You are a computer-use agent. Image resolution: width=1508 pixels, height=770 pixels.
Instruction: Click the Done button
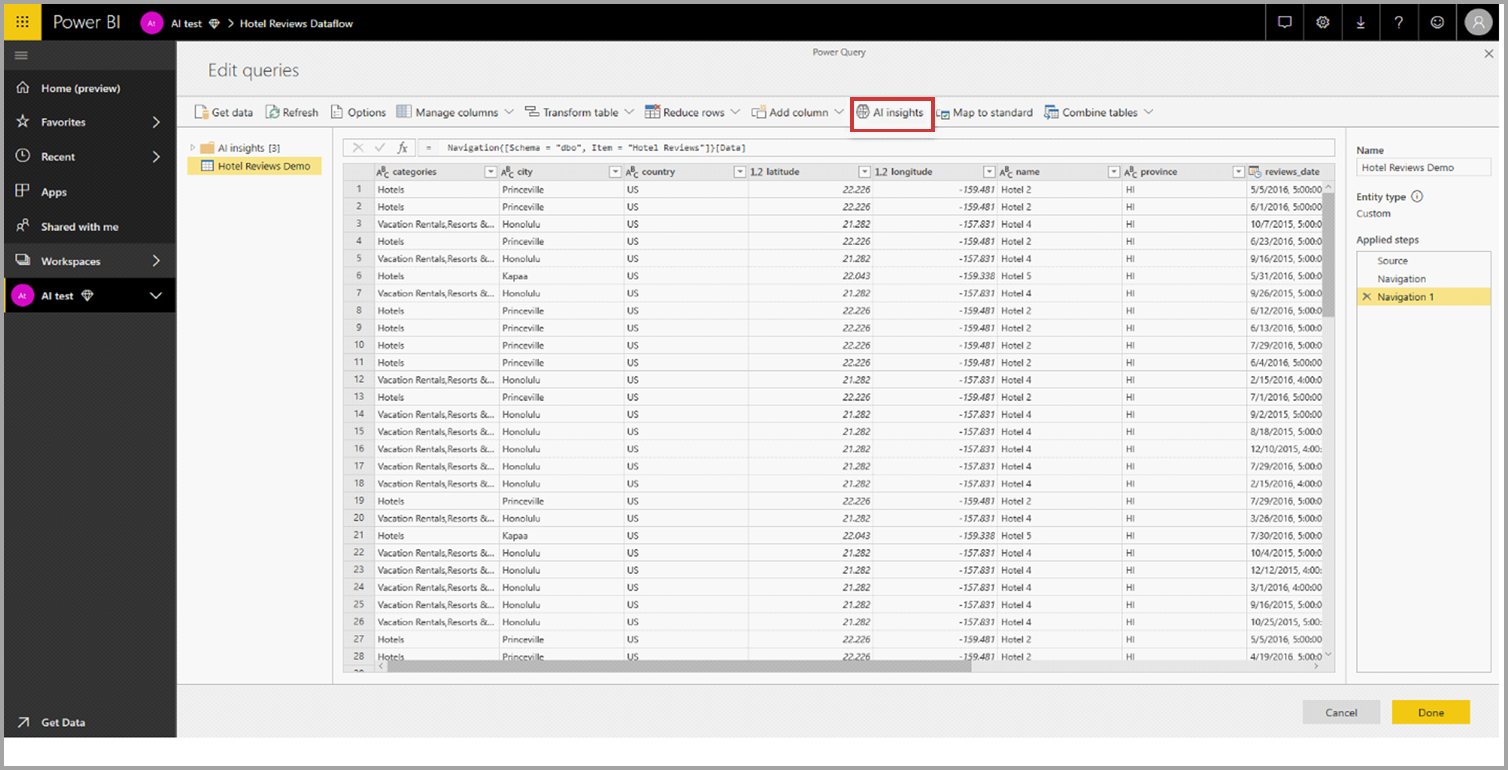click(1431, 712)
